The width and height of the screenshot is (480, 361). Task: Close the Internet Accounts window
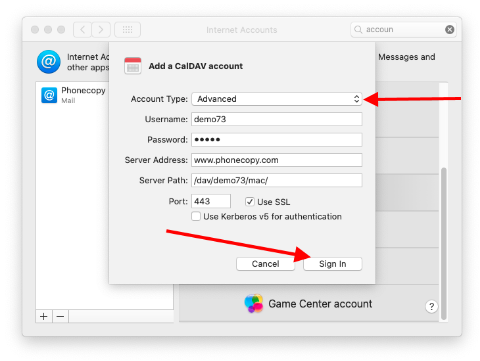click(x=35, y=30)
